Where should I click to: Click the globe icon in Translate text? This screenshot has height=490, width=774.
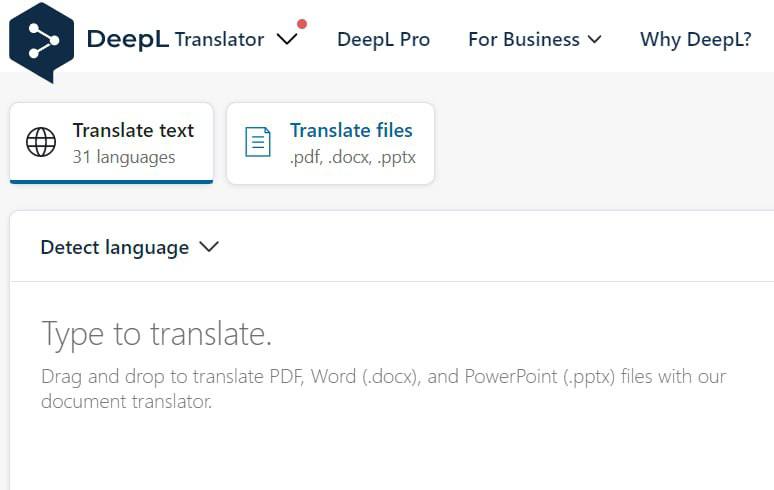point(41,142)
